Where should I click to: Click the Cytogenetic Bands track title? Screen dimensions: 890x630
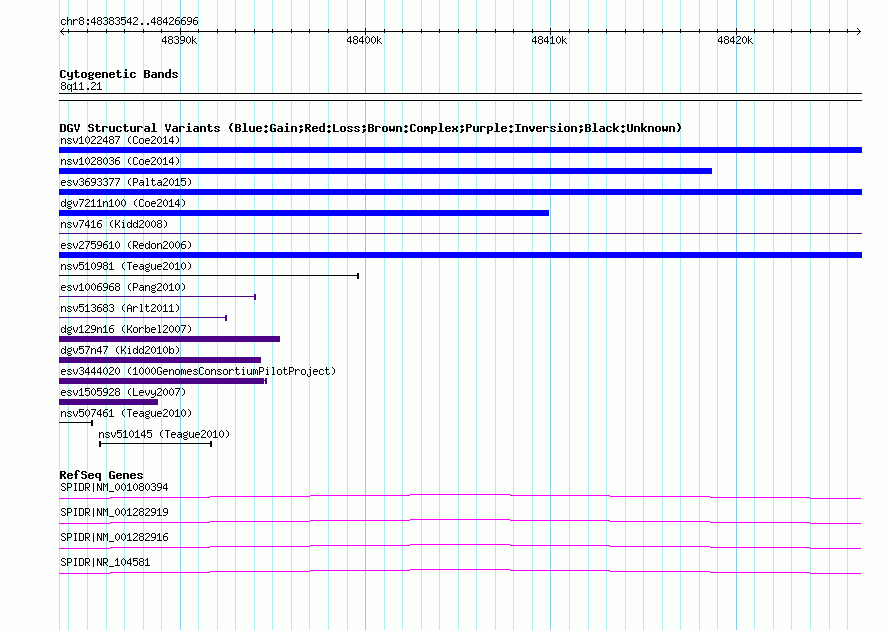119,74
